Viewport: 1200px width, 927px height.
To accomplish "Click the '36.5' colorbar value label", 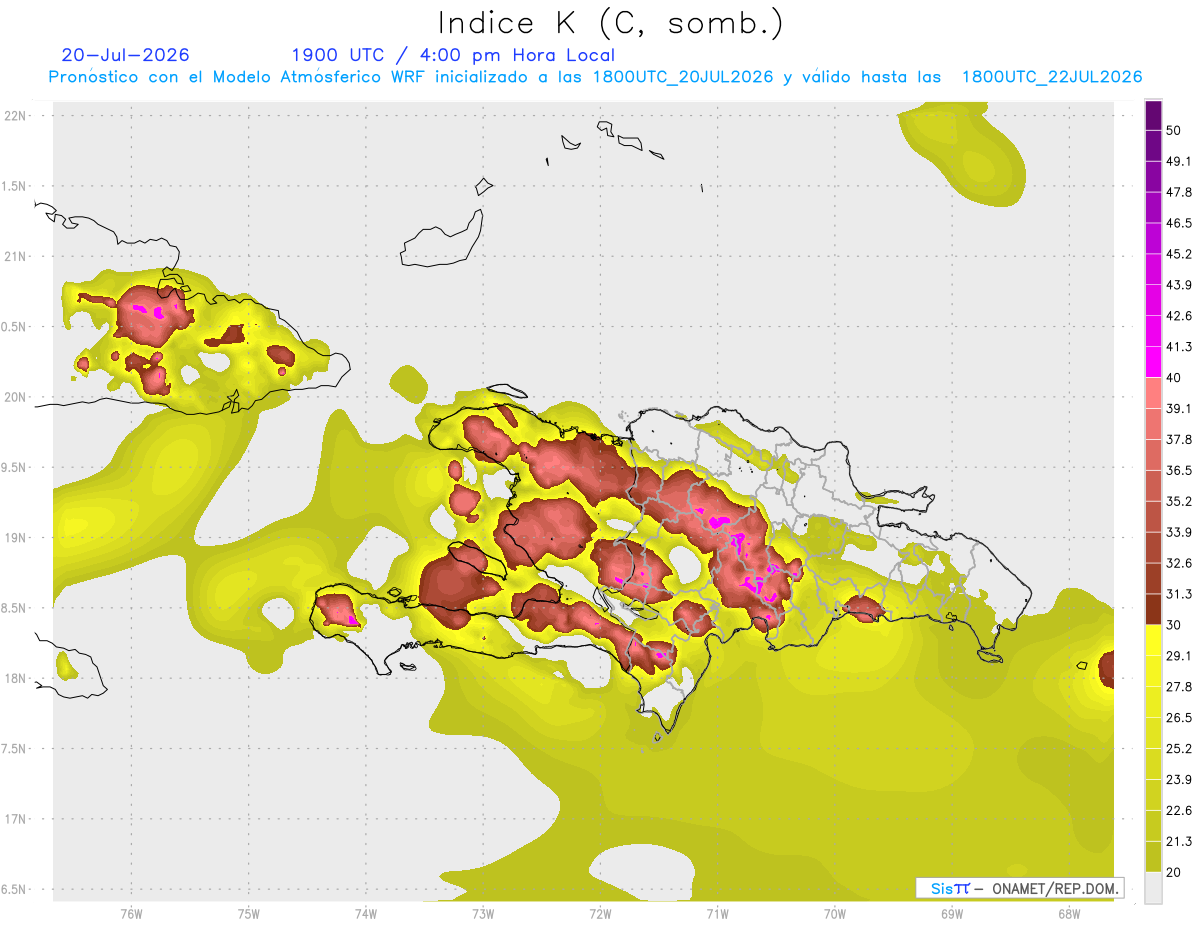I will pyautogui.click(x=1179, y=470).
